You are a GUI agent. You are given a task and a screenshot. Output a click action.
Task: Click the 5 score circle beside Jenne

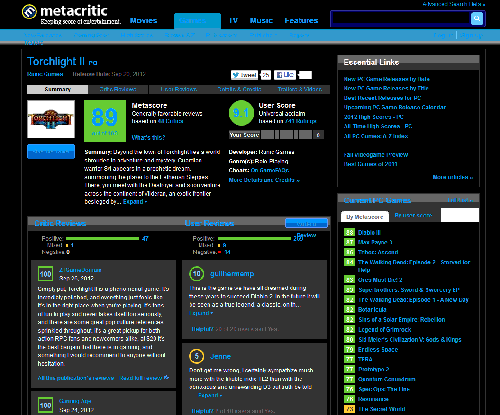pyautogui.click(x=197, y=356)
